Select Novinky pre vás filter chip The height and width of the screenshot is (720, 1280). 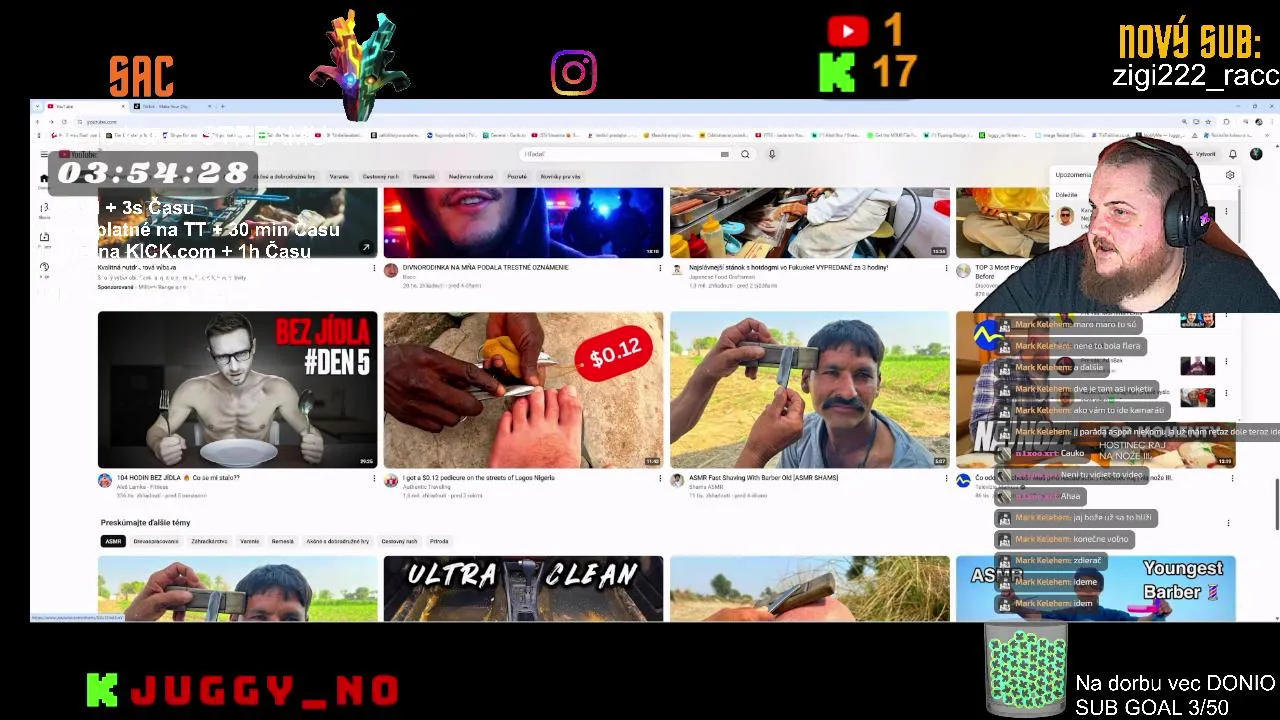(x=560, y=176)
